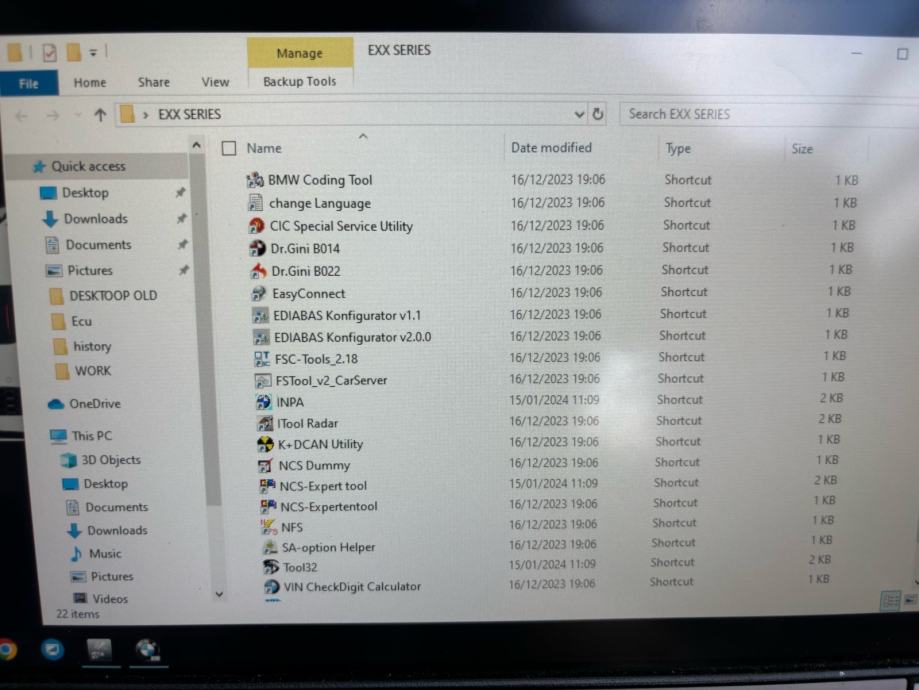Open the address bar history dropdown
The image size is (919, 690).
pos(579,114)
